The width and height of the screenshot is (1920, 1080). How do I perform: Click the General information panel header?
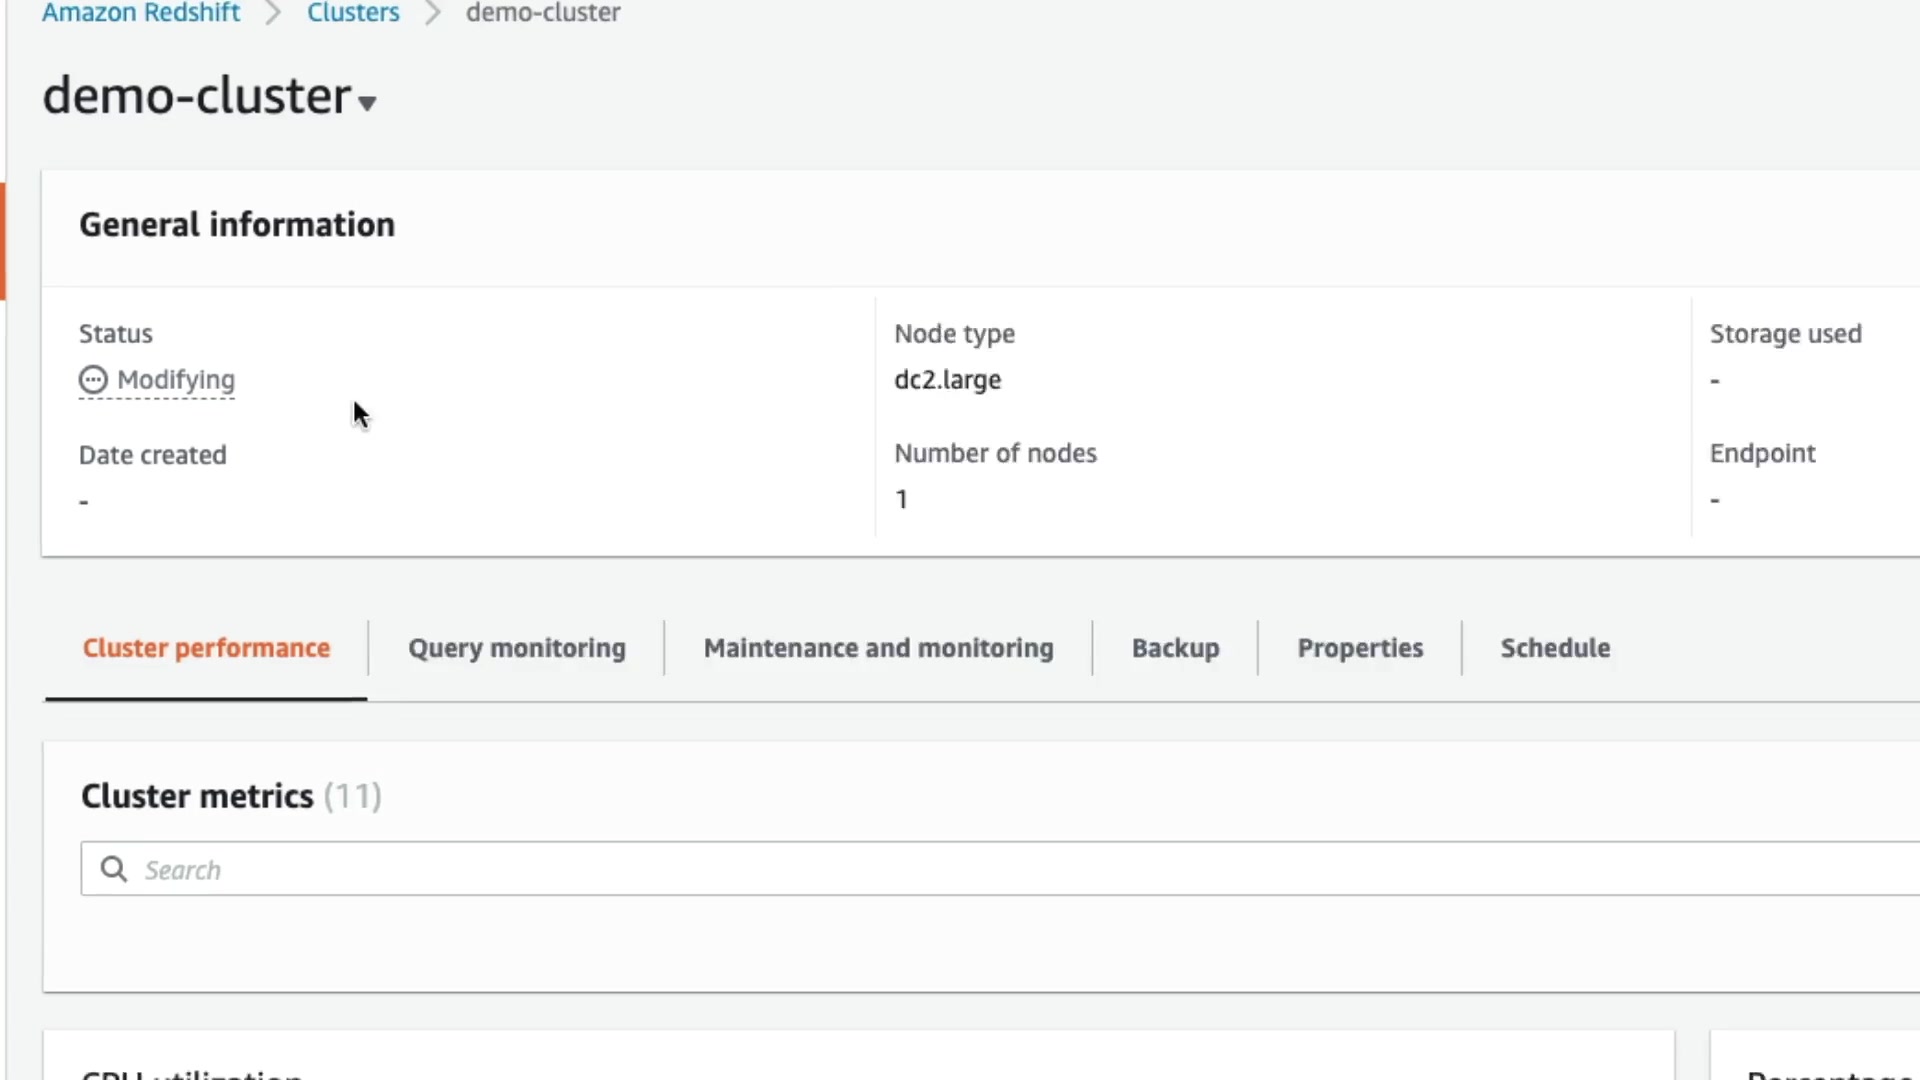coord(237,225)
